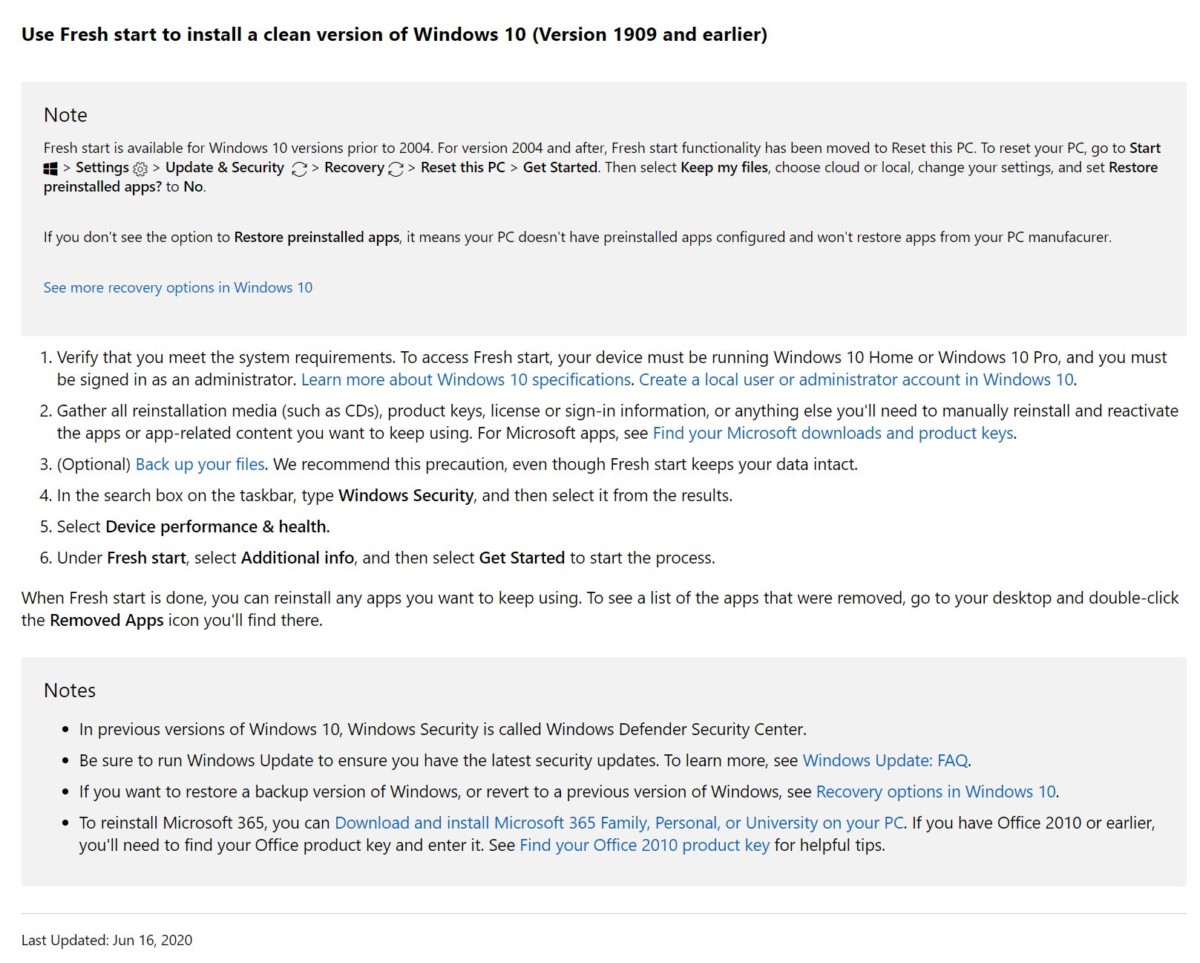Open Find your Office 2010 product key link

pos(645,845)
